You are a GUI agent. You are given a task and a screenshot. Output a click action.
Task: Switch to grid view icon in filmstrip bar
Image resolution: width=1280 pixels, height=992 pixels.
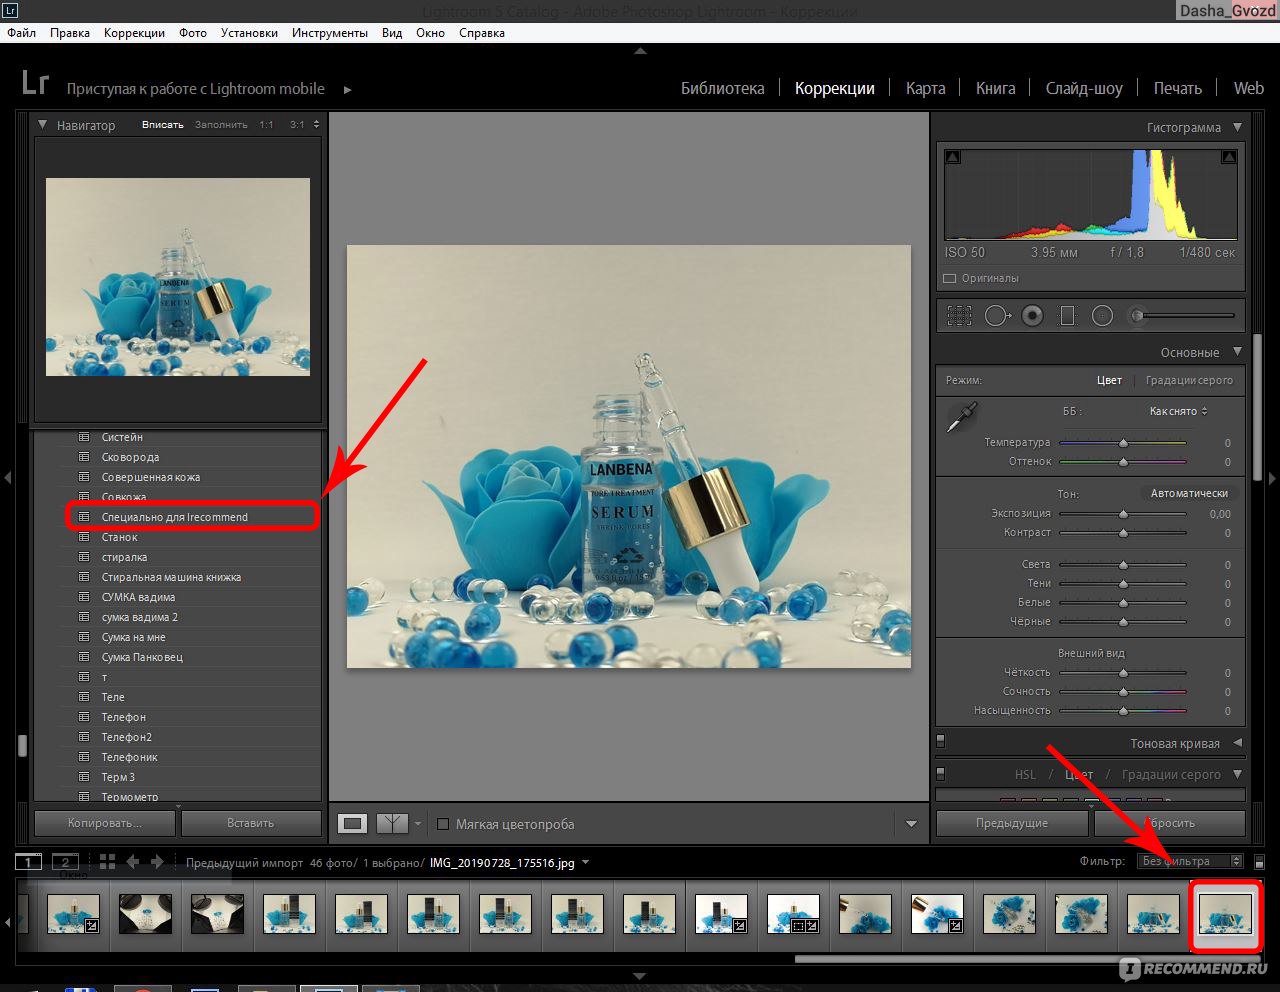click(x=107, y=861)
